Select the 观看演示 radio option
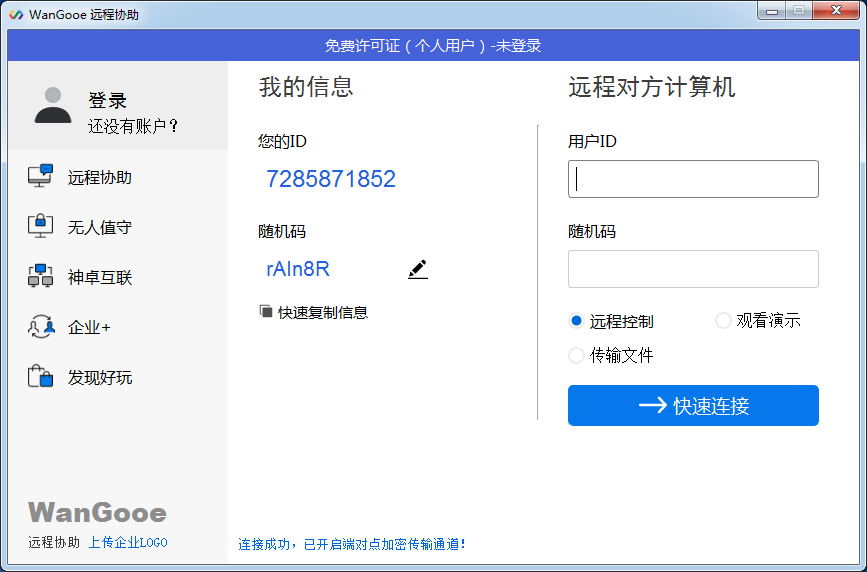 [x=723, y=321]
